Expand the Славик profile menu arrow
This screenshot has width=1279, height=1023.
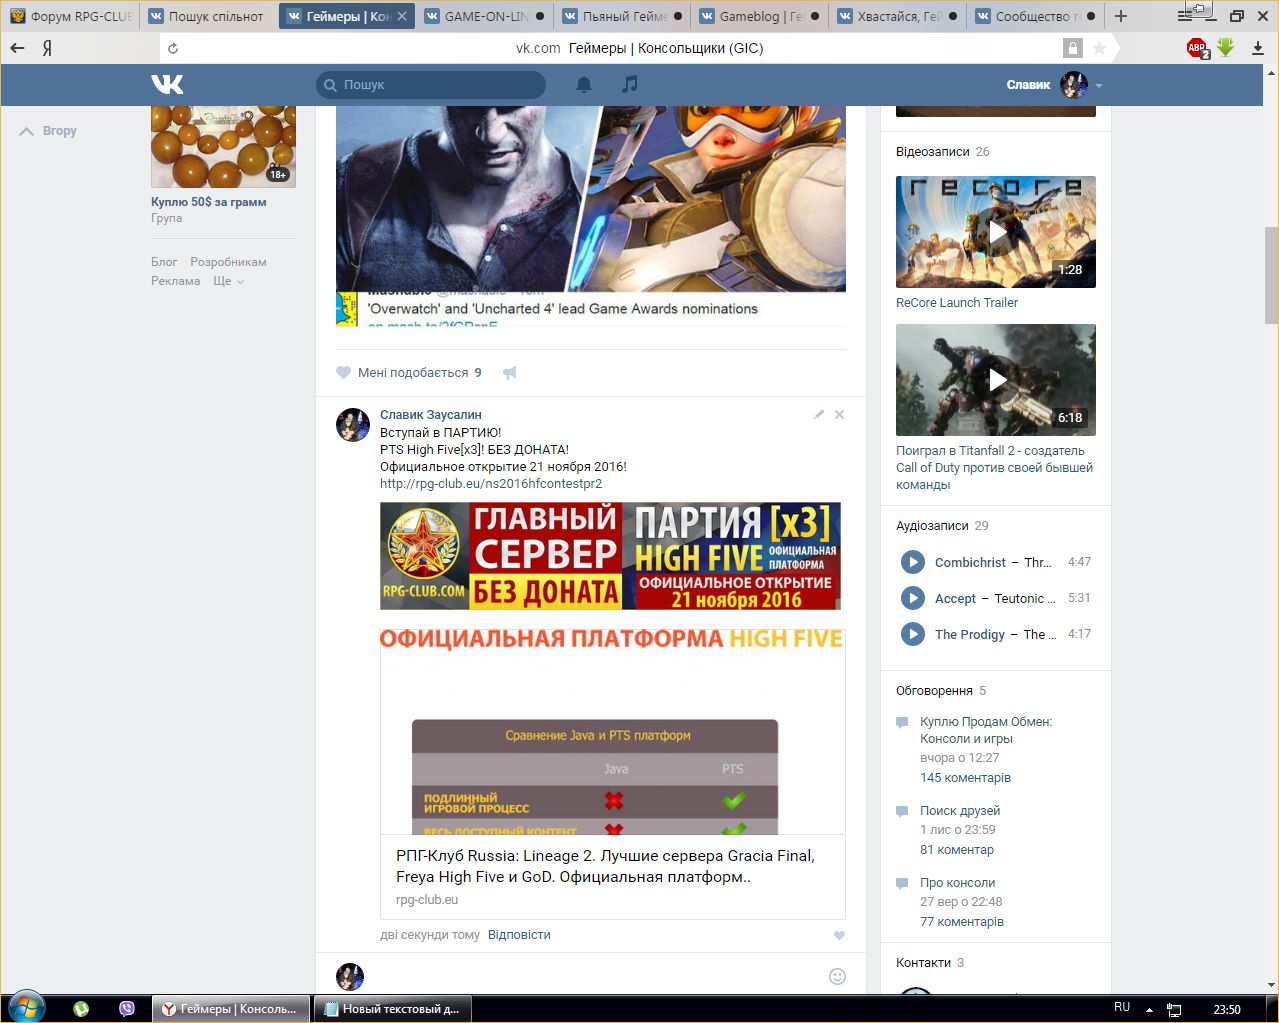1099,86
